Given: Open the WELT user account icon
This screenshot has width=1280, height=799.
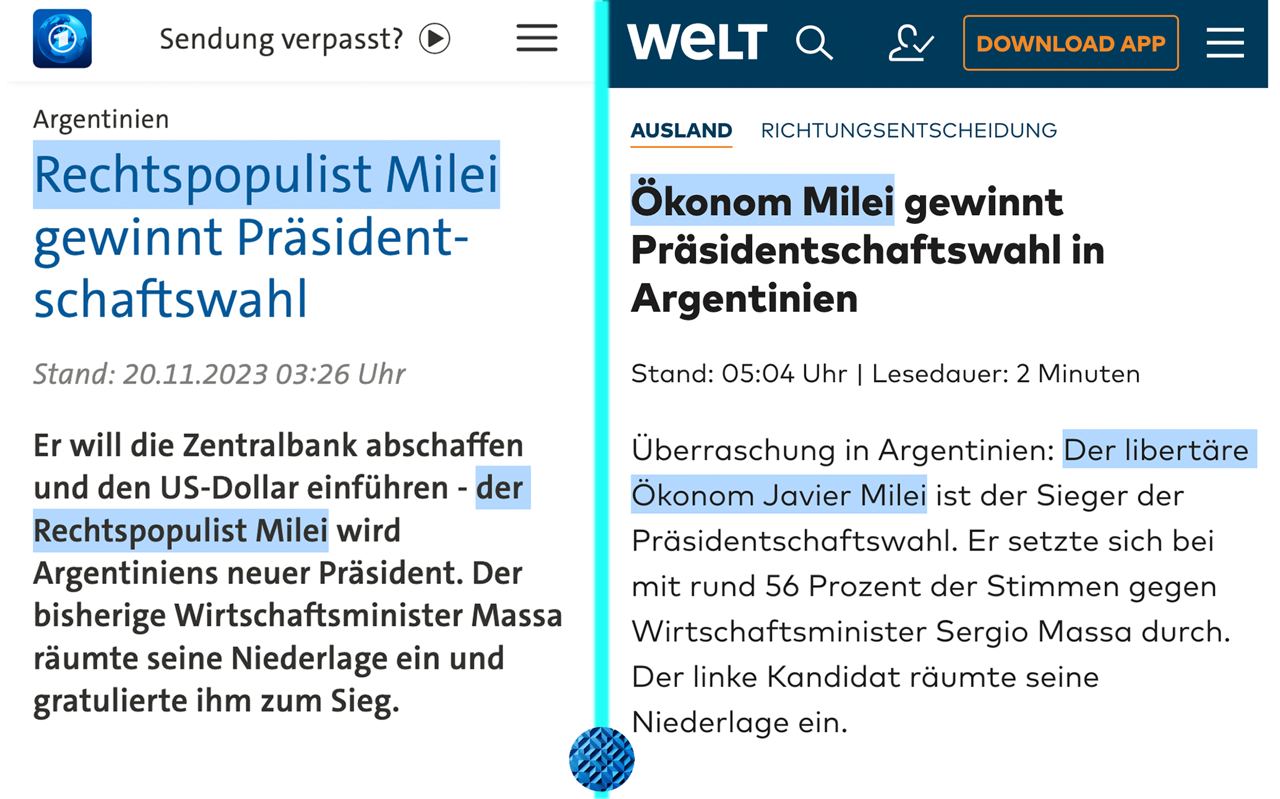Looking at the screenshot, I should pyautogui.click(x=910, y=43).
